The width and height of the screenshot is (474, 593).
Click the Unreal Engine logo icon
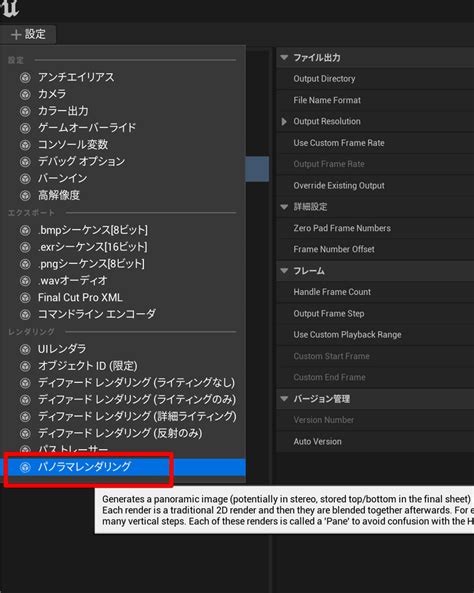click(x=10, y=8)
